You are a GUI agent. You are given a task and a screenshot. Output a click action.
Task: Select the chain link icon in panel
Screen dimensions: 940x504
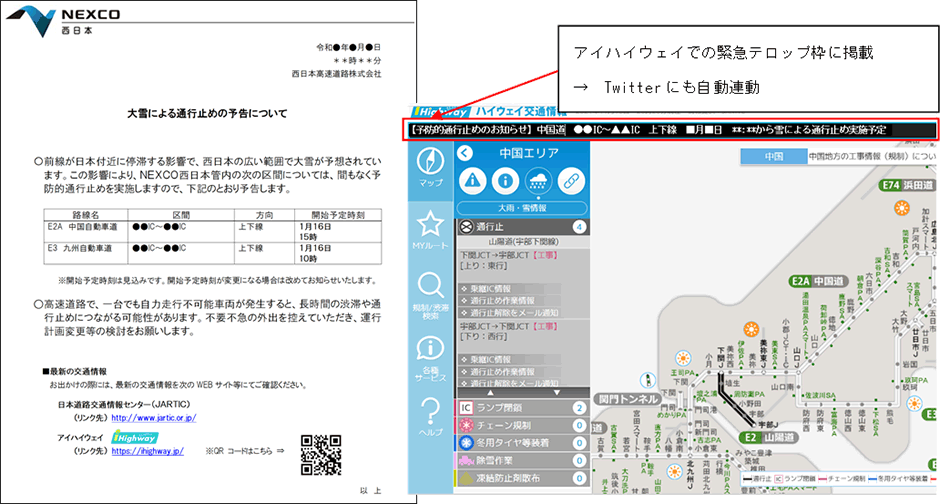click(571, 180)
